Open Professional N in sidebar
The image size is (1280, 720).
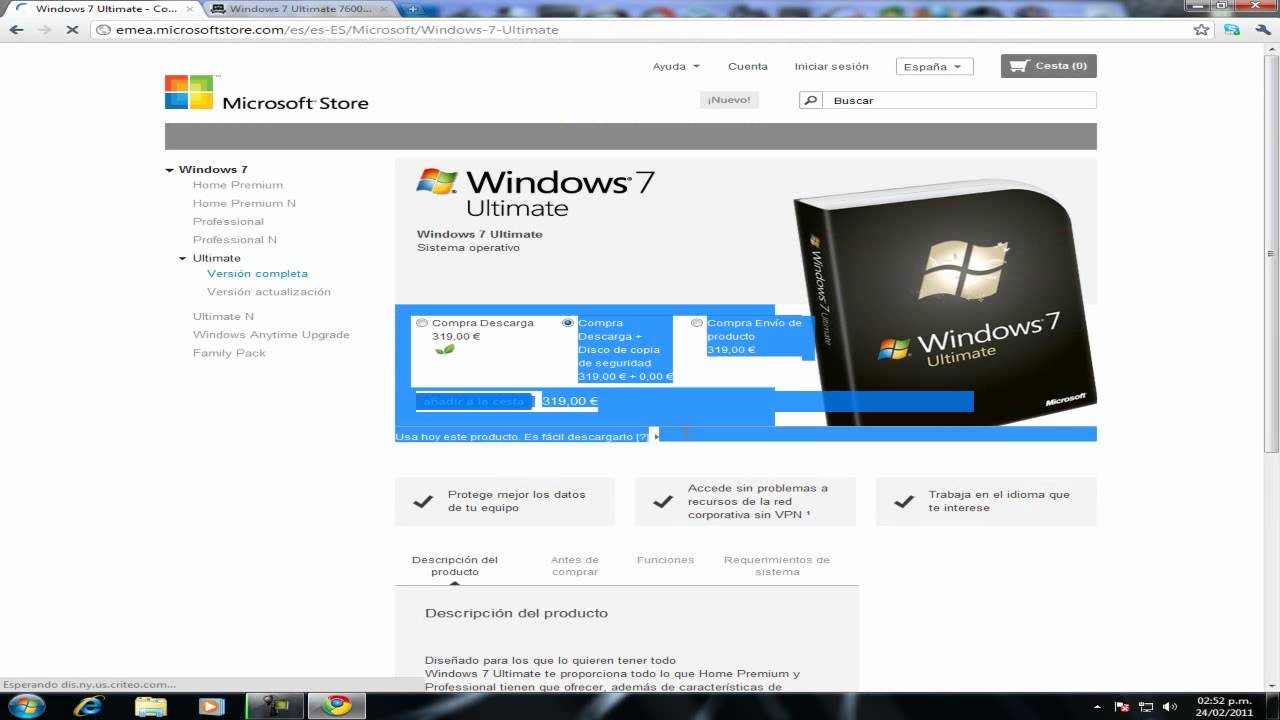point(235,239)
